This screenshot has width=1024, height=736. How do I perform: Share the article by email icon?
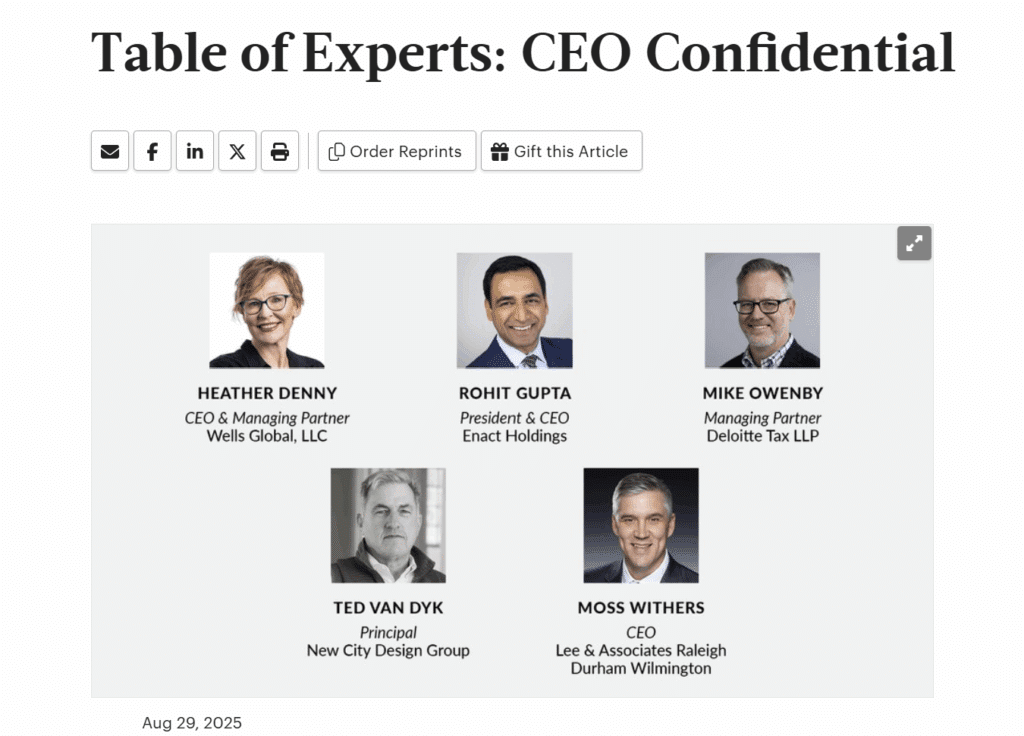[x=110, y=151]
